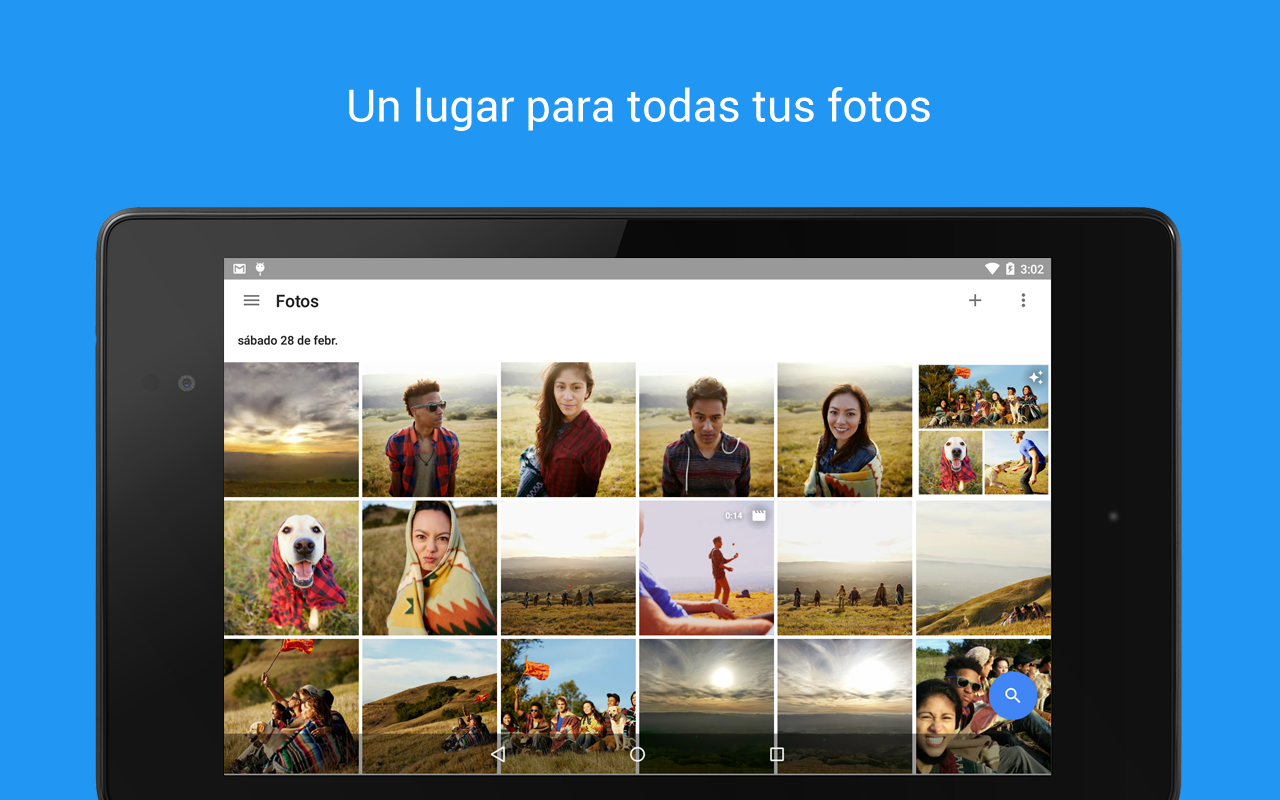Tap the Gmail notification icon in status bar
Screen dimensions: 1280x800
click(x=240, y=269)
